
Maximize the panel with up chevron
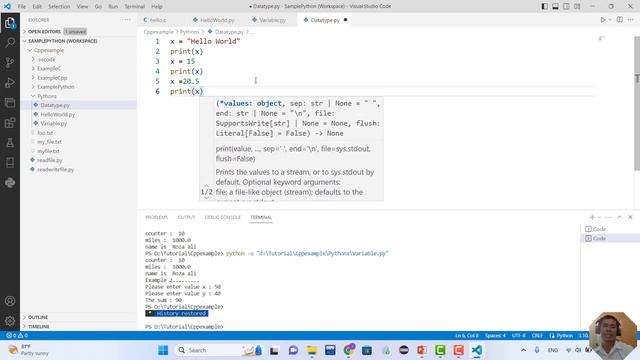point(620,217)
